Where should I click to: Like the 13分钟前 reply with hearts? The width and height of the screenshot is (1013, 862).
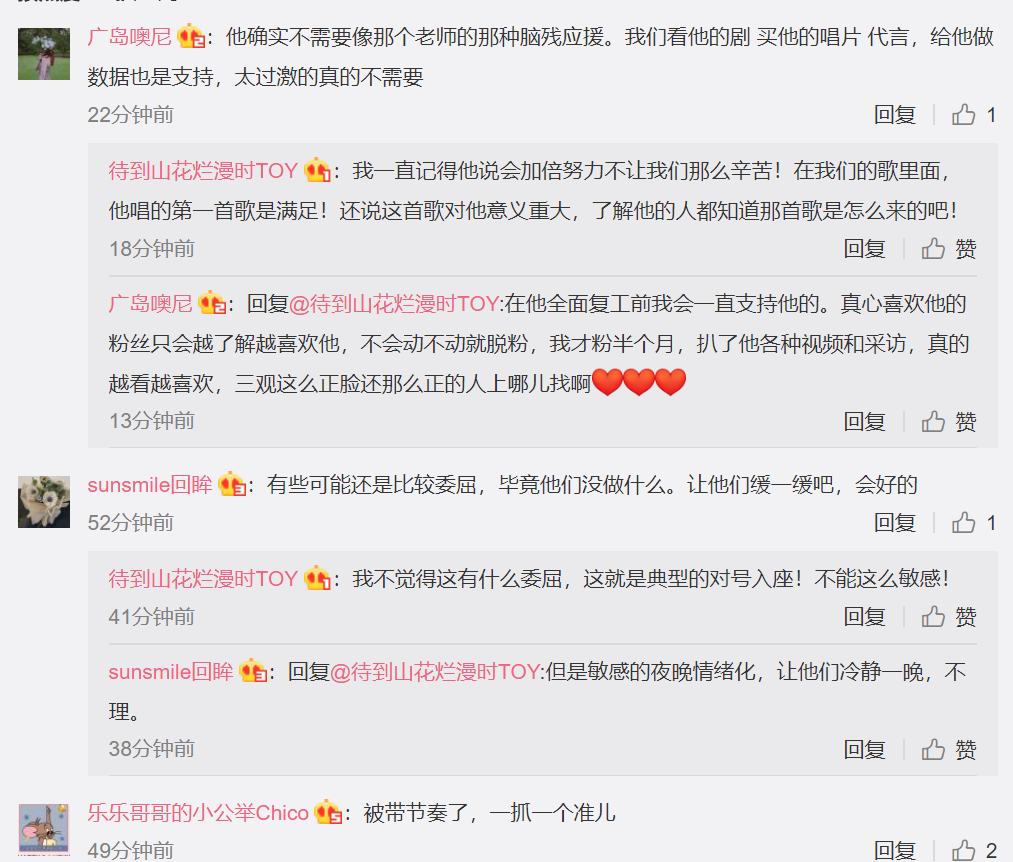(x=948, y=421)
